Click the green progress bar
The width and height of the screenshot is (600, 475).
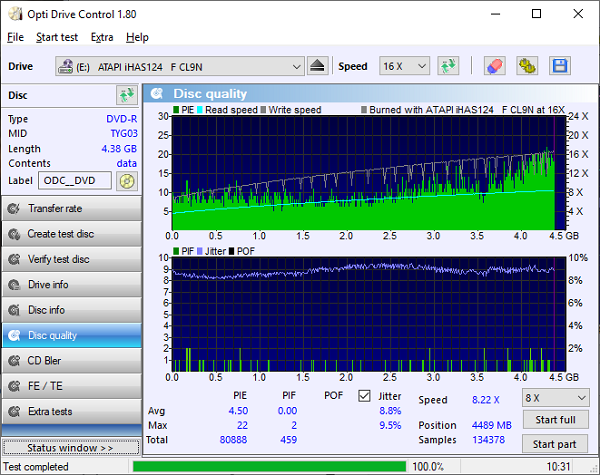[269, 466]
